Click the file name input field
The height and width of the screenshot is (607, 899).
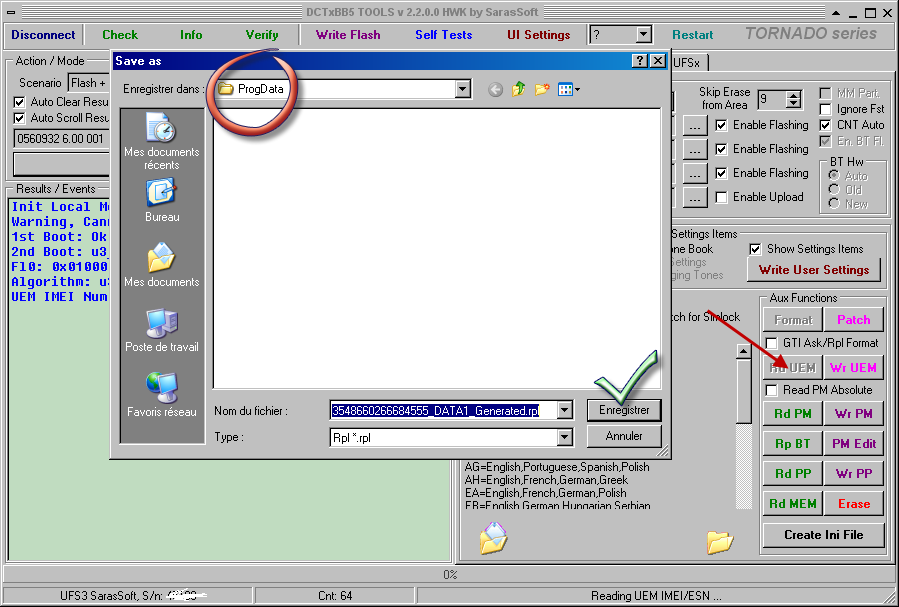pos(443,410)
